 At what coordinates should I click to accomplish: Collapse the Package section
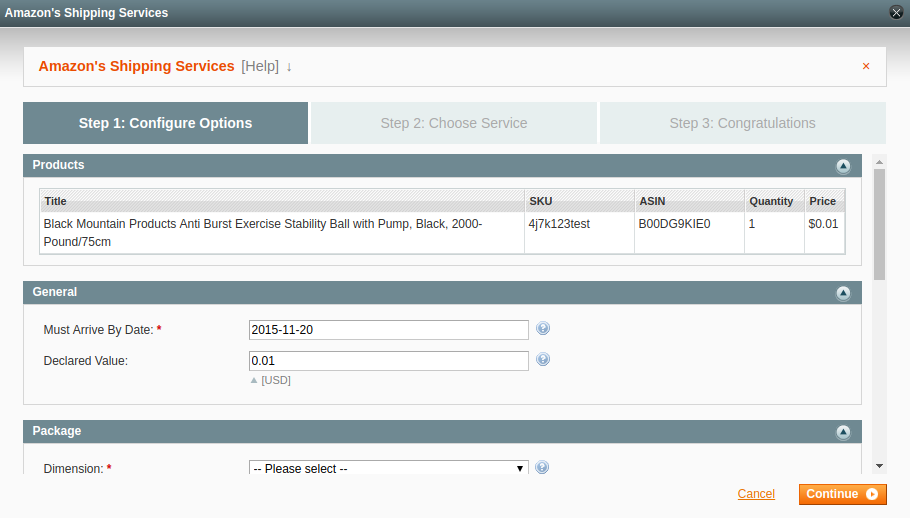843,432
